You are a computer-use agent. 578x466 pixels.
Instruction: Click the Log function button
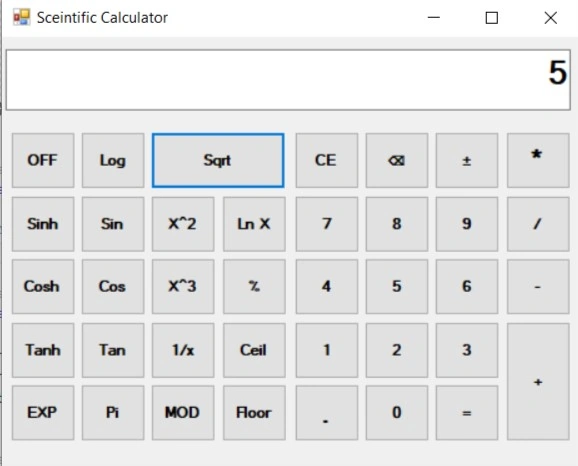[113, 160]
